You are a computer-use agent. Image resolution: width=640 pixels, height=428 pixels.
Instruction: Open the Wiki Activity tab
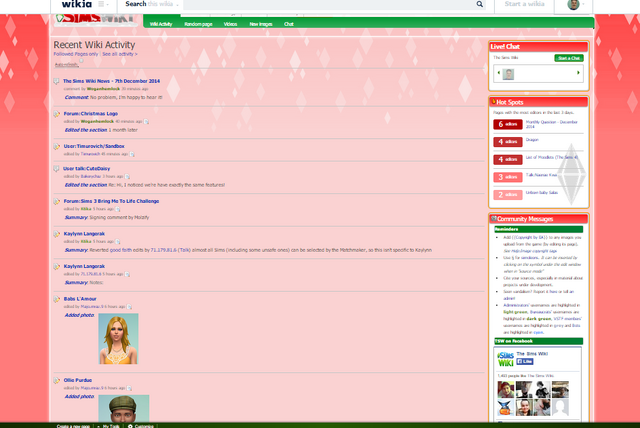[x=161, y=24]
